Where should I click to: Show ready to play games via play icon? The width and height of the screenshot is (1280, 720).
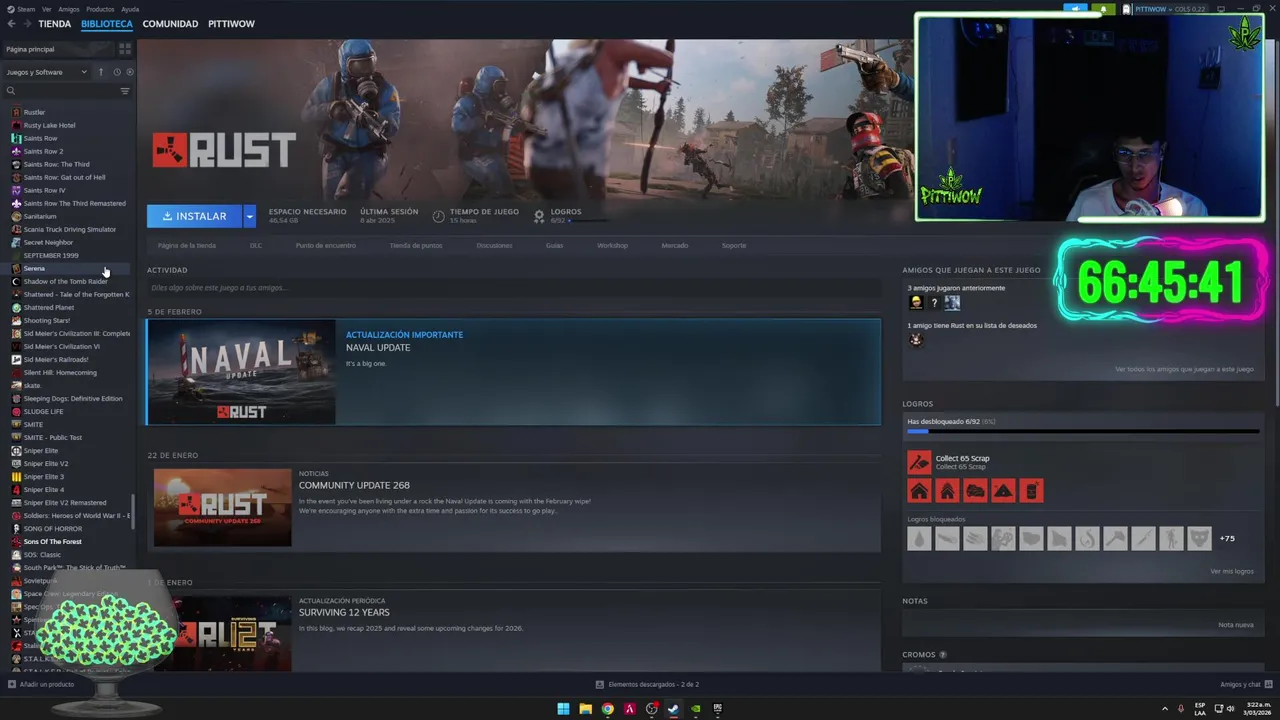click(x=130, y=72)
